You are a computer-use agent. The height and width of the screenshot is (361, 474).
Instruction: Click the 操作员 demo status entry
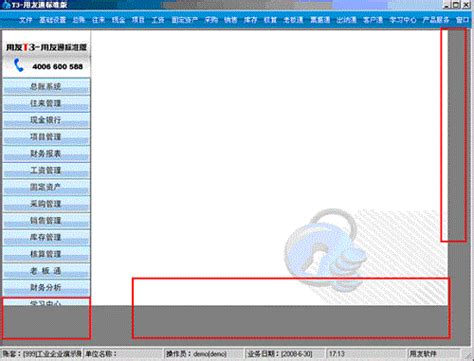(x=204, y=354)
